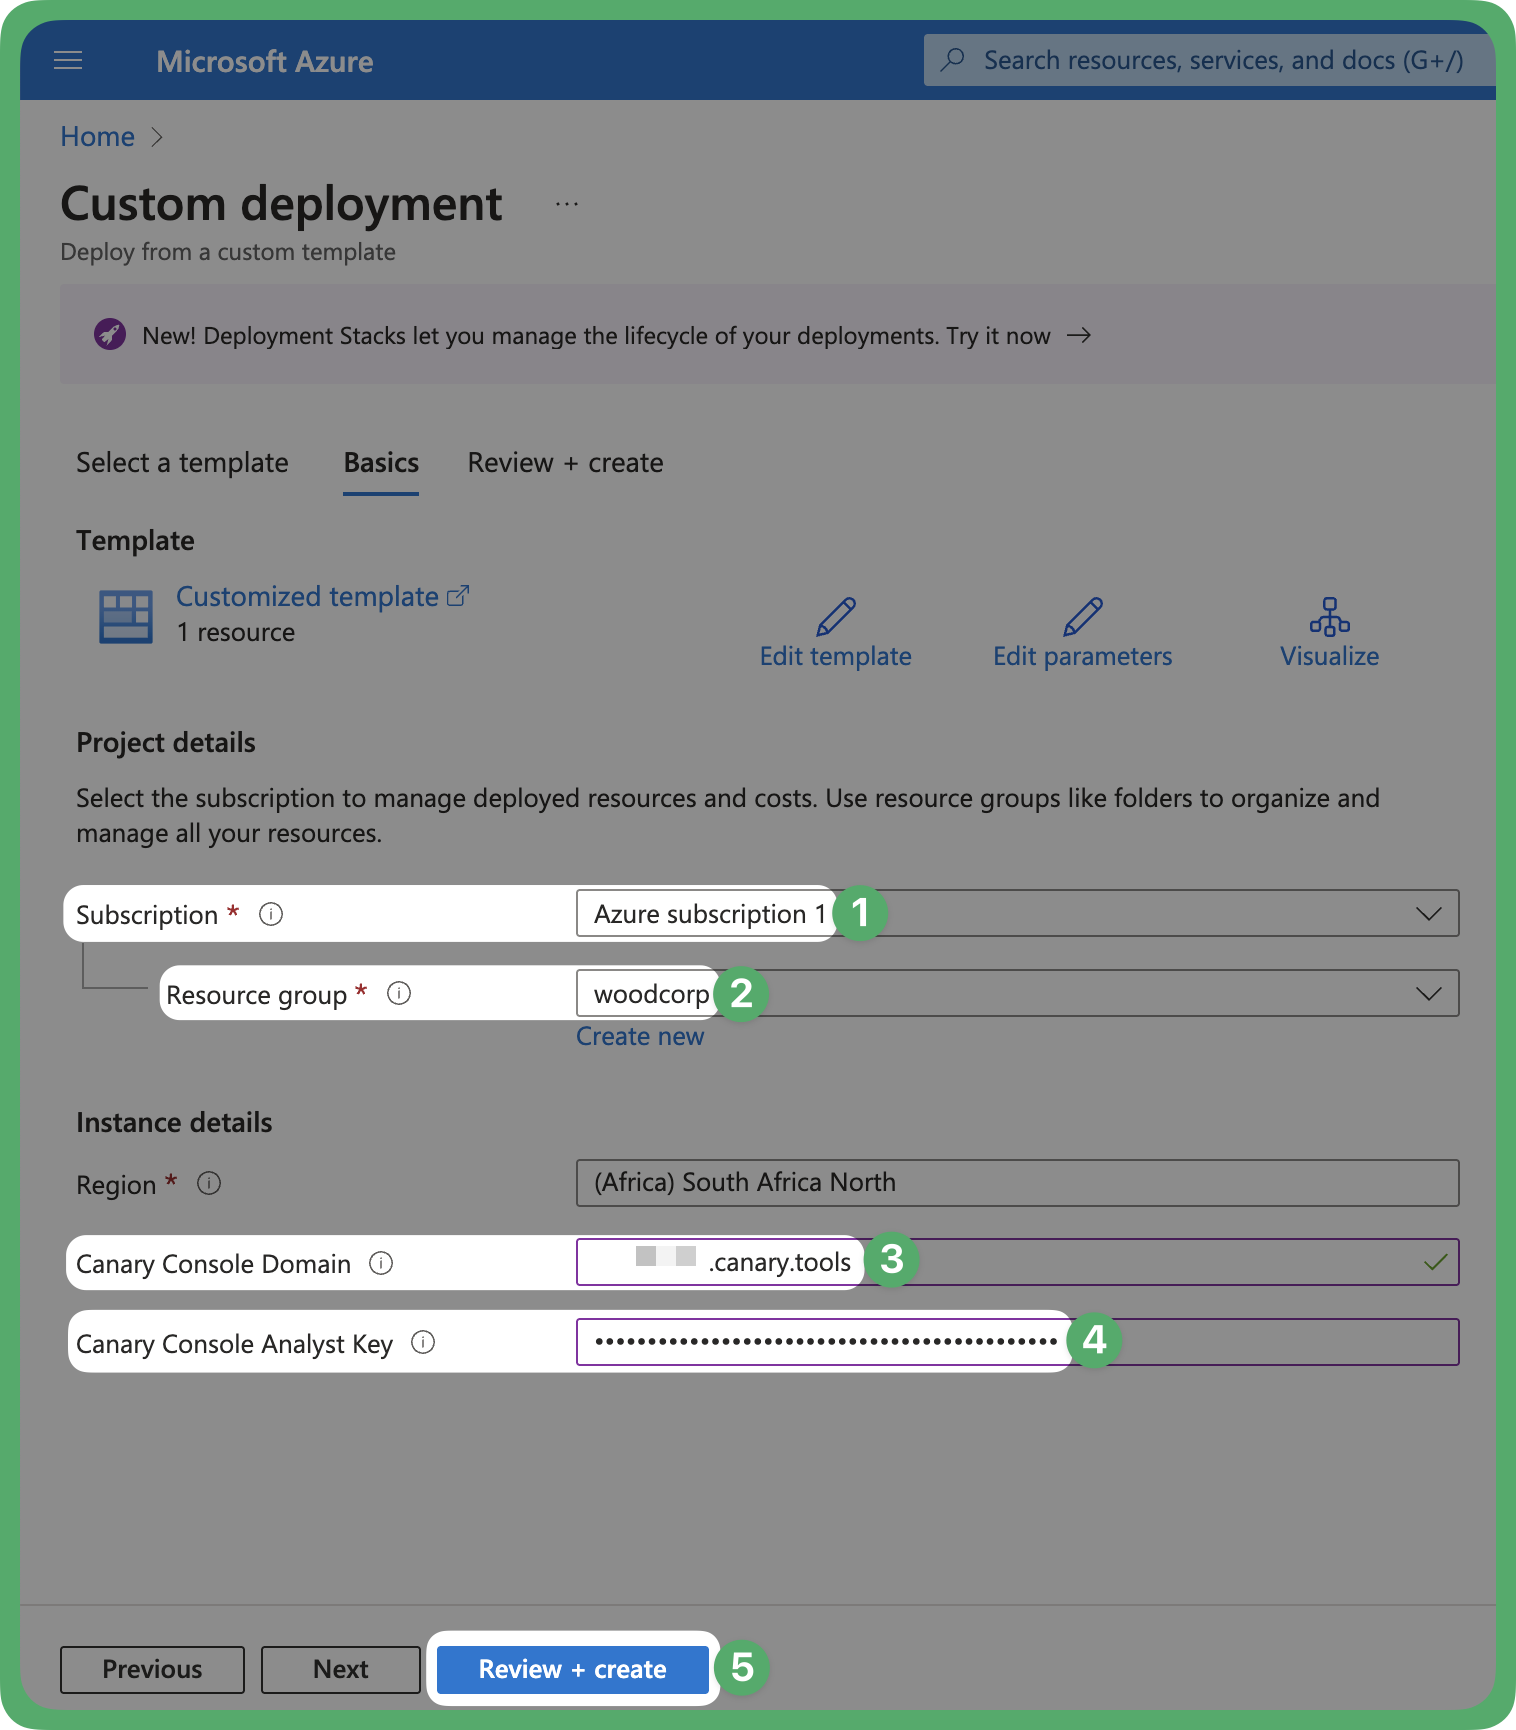Show info tooltip for Resource group
Image resolution: width=1516 pixels, height=1730 pixels.
tap(399, 993)
